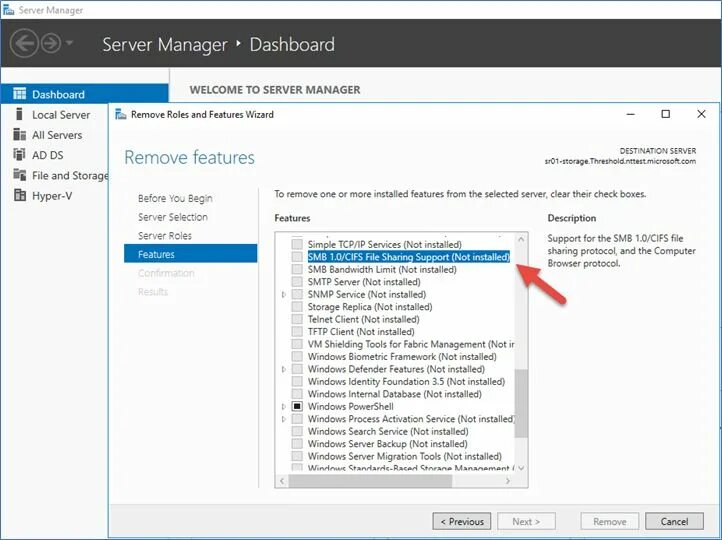Toggle Windows Biometric Framework checkbox
Screen dimensions: 722x540
click(x=297, y=356)
